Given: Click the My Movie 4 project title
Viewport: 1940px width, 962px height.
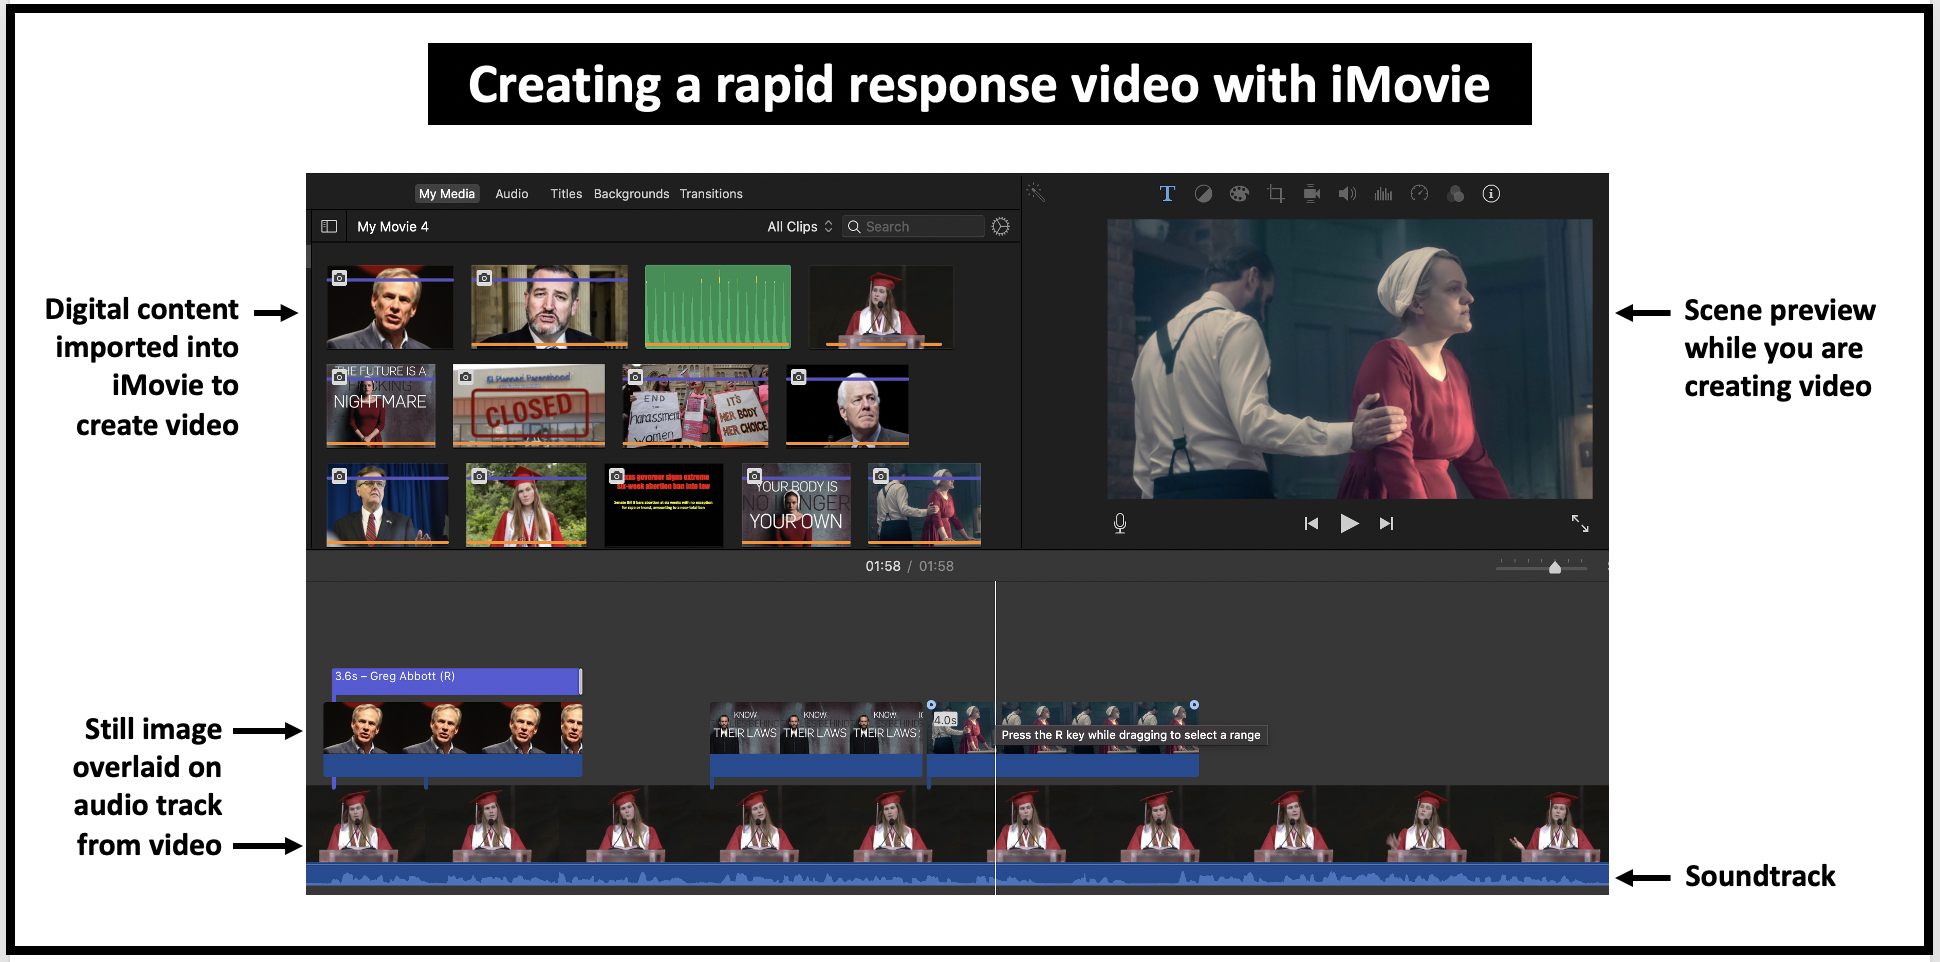Looking at the screenshot, I should coord(393,227).
